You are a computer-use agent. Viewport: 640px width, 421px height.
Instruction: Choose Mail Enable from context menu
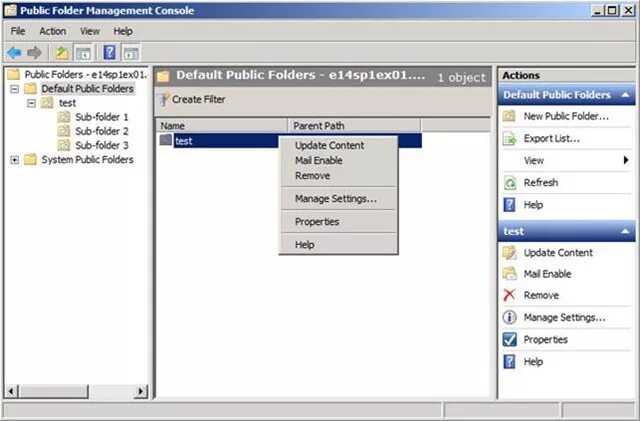click(338, 160)
